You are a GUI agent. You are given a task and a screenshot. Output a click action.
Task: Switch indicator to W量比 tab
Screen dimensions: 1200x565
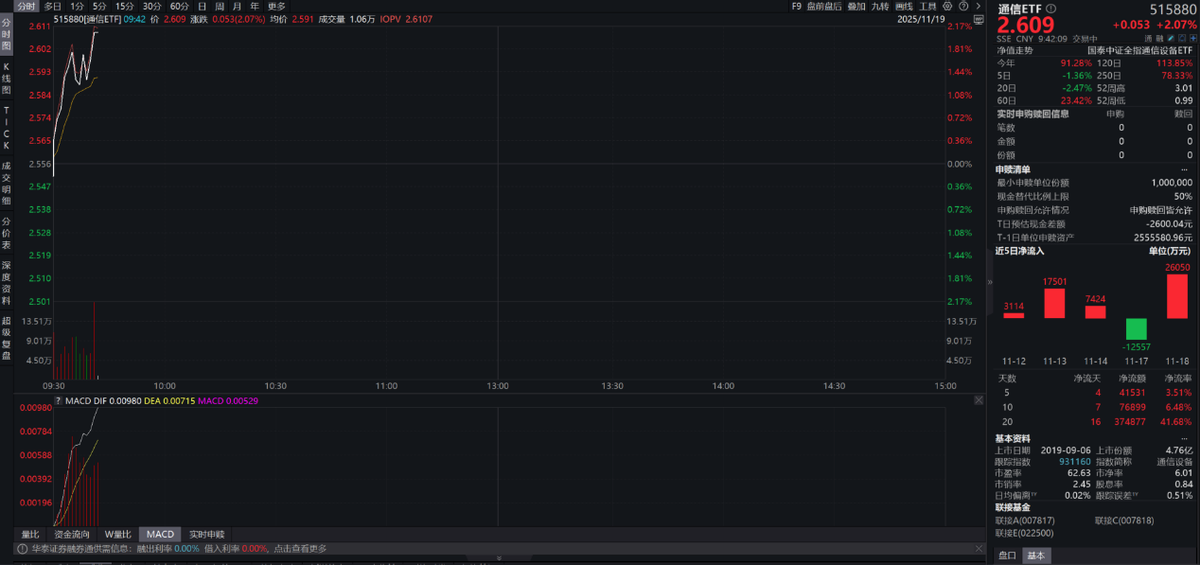pos(118,534)
